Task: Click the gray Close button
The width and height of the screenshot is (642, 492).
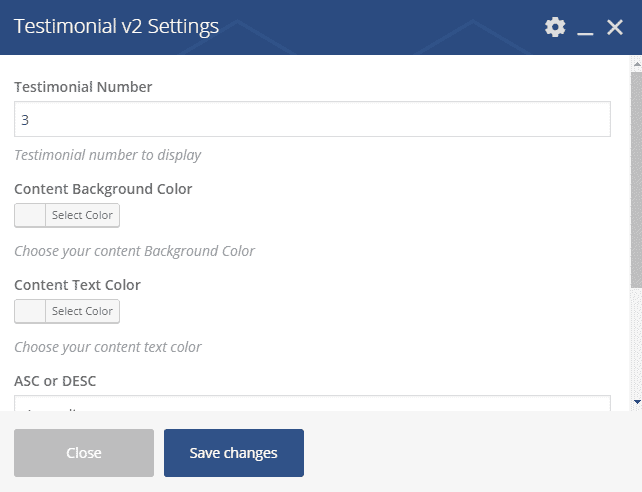Action: pyautogui.click(x=84, y=453)
